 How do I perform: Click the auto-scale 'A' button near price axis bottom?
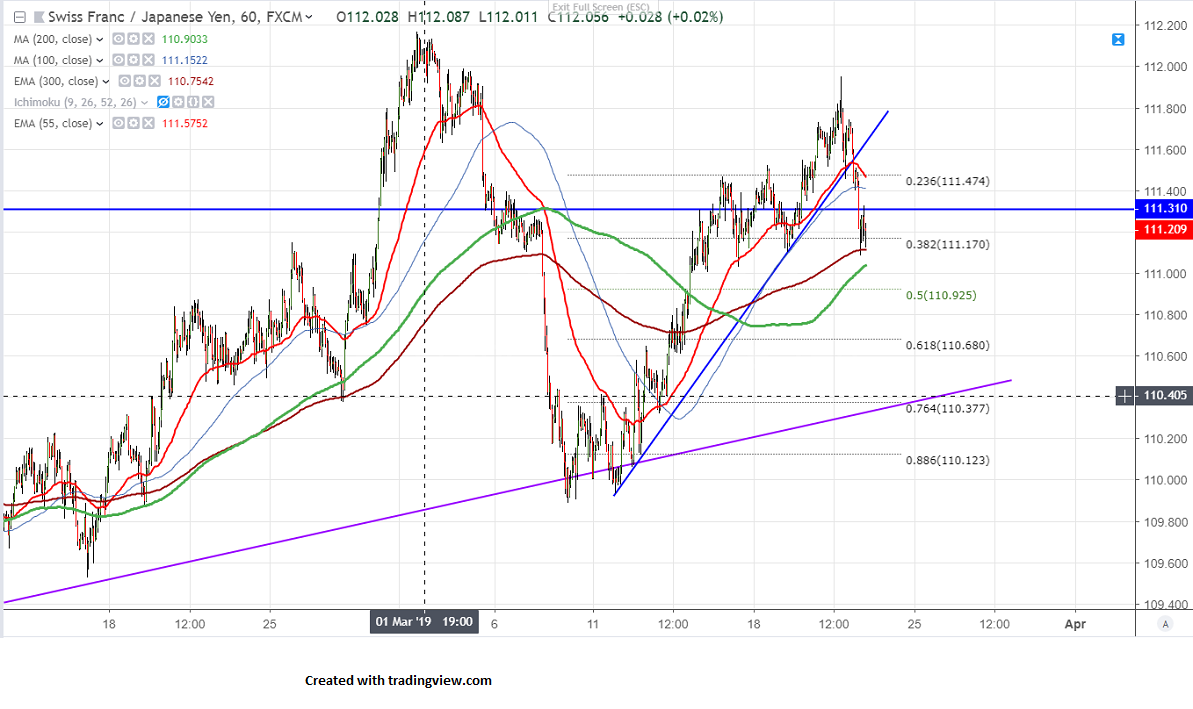1165,624
